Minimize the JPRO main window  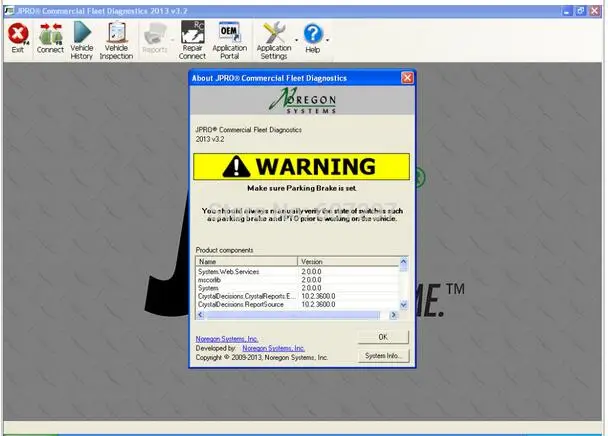567,11
